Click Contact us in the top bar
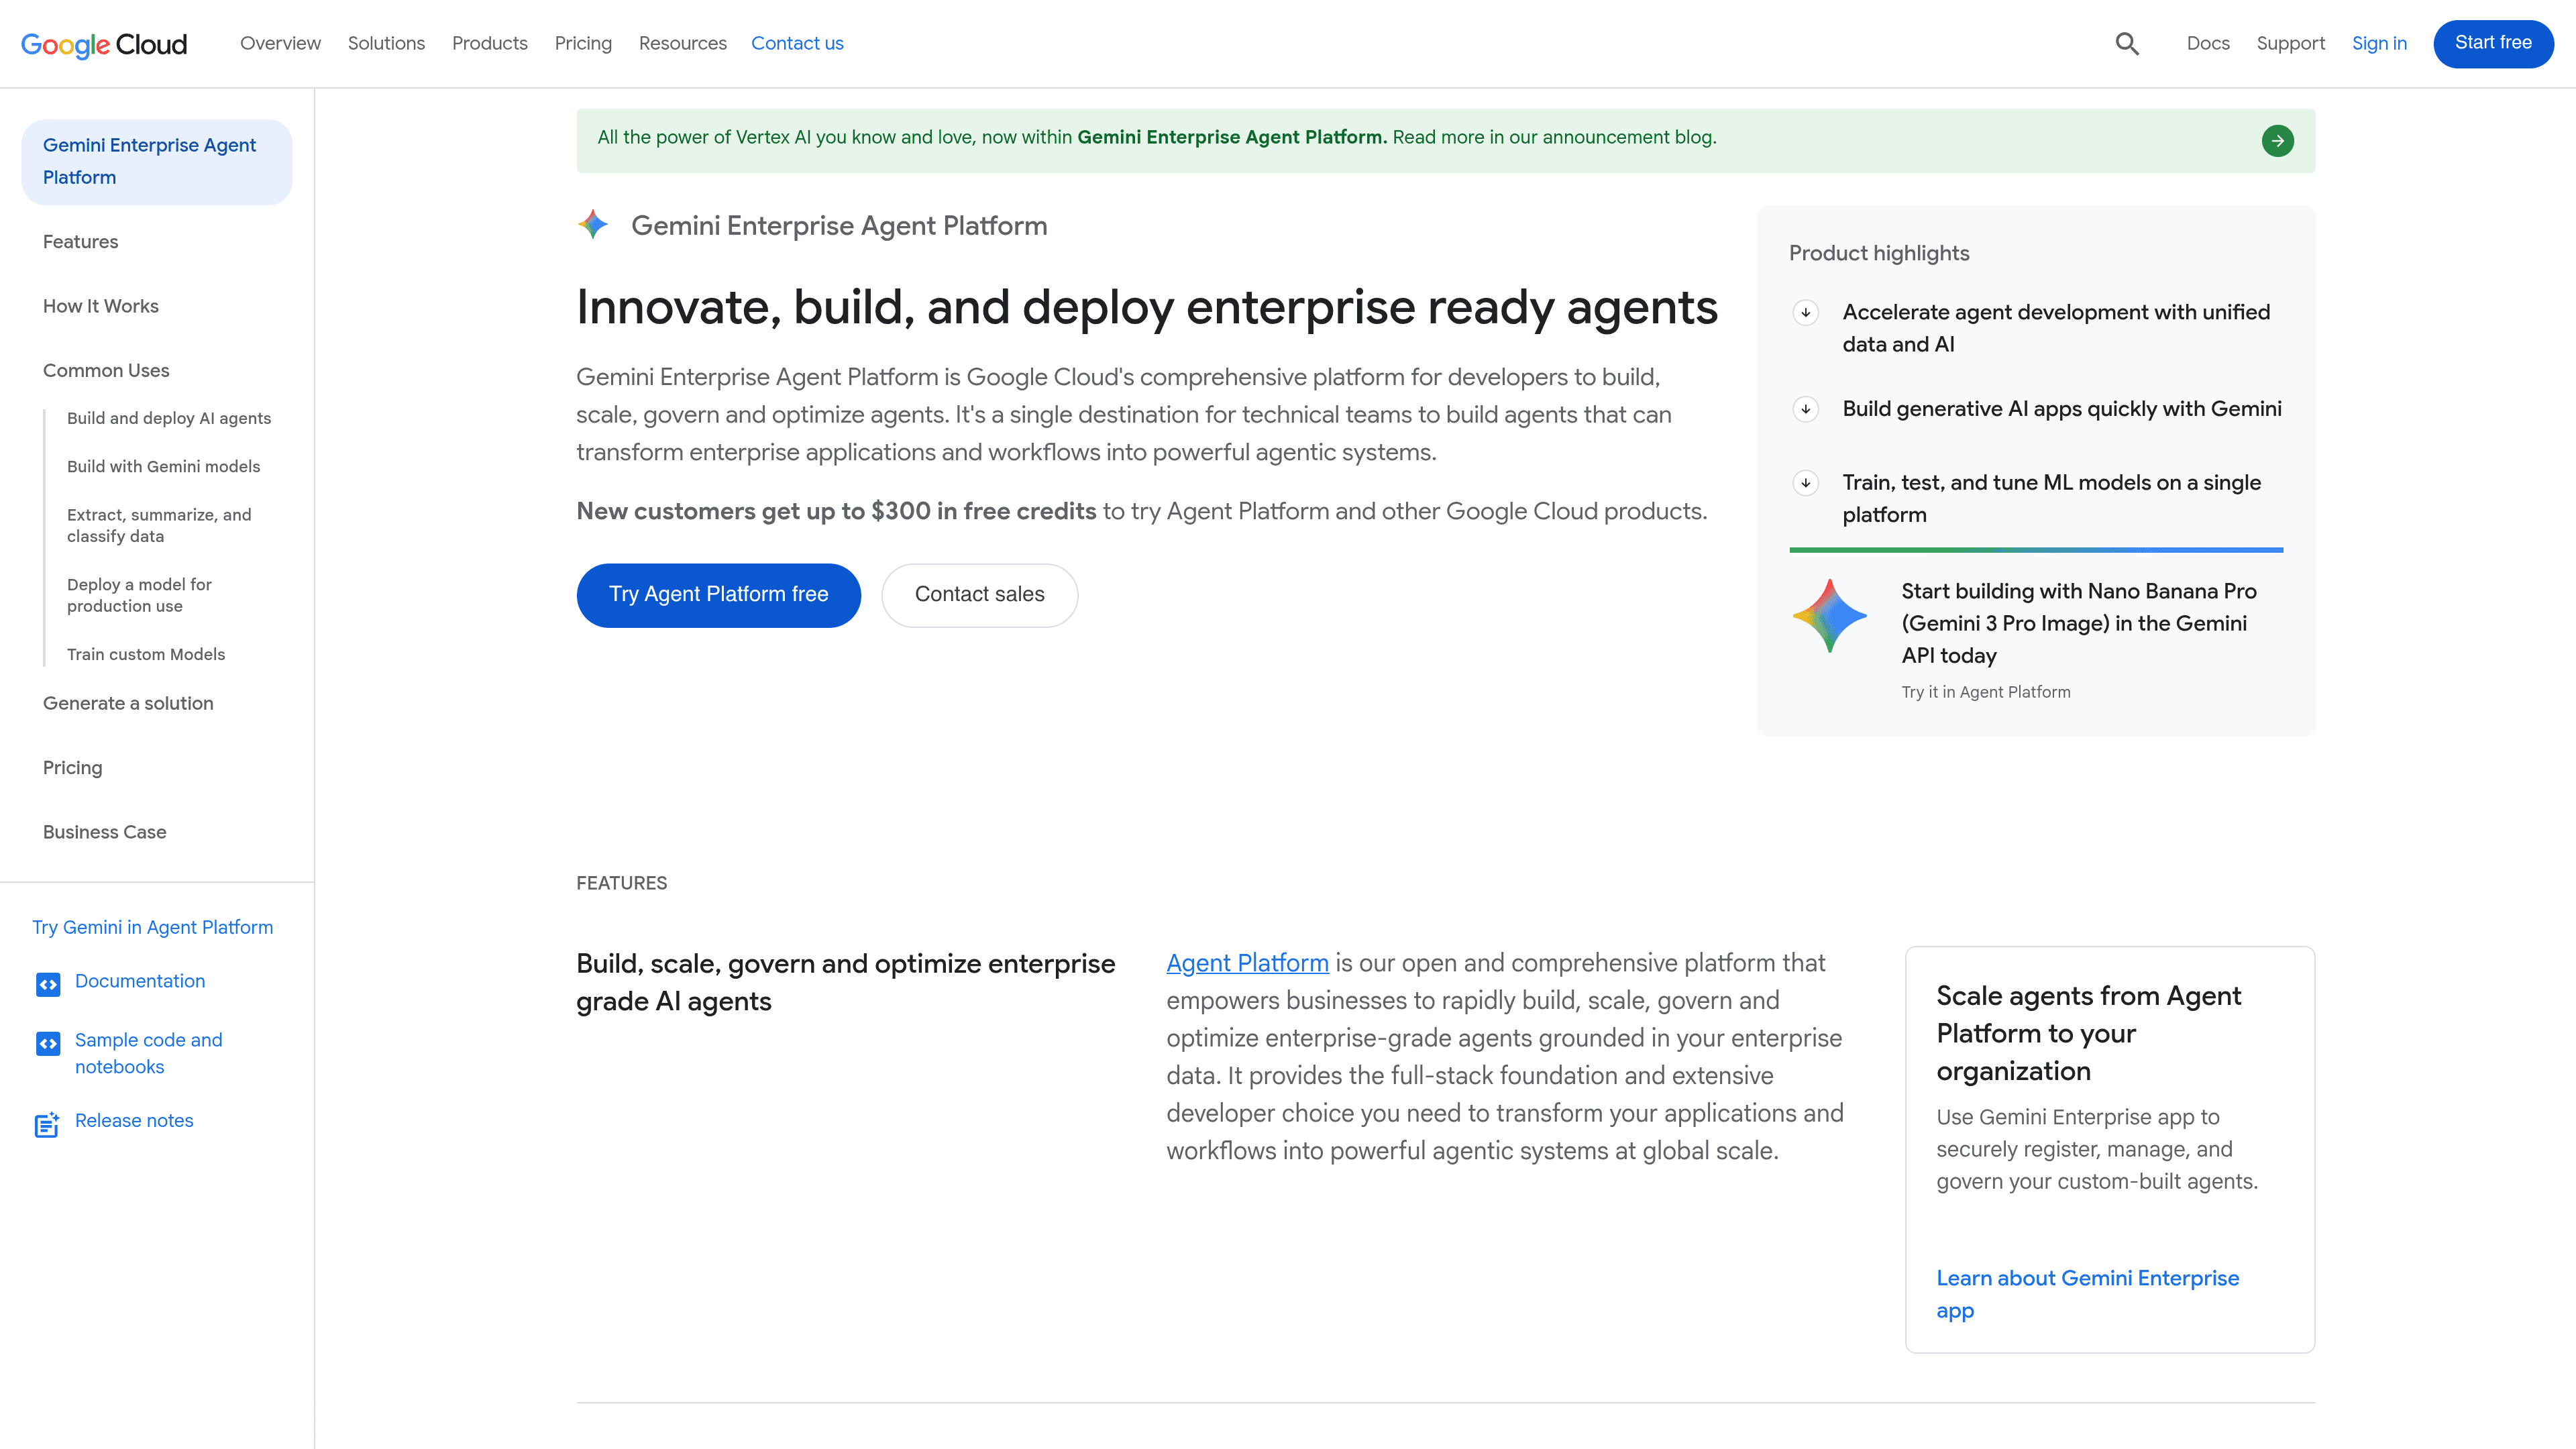 click(797, 43)
